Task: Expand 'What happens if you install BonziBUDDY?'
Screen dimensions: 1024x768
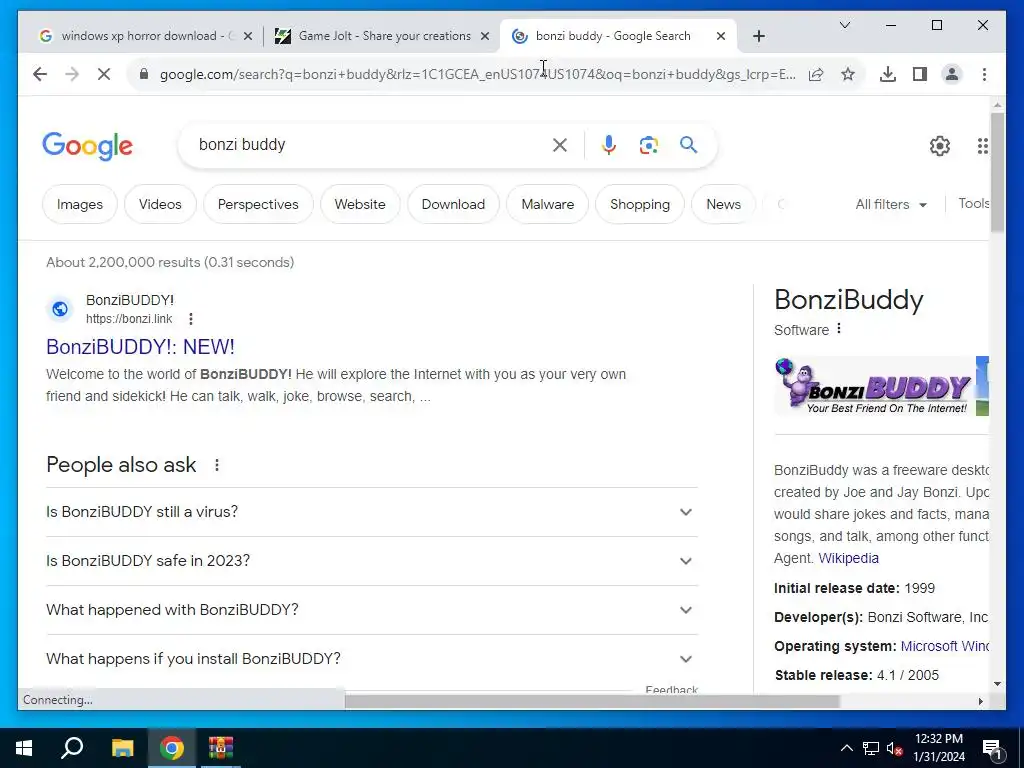Action: [372, 659]
